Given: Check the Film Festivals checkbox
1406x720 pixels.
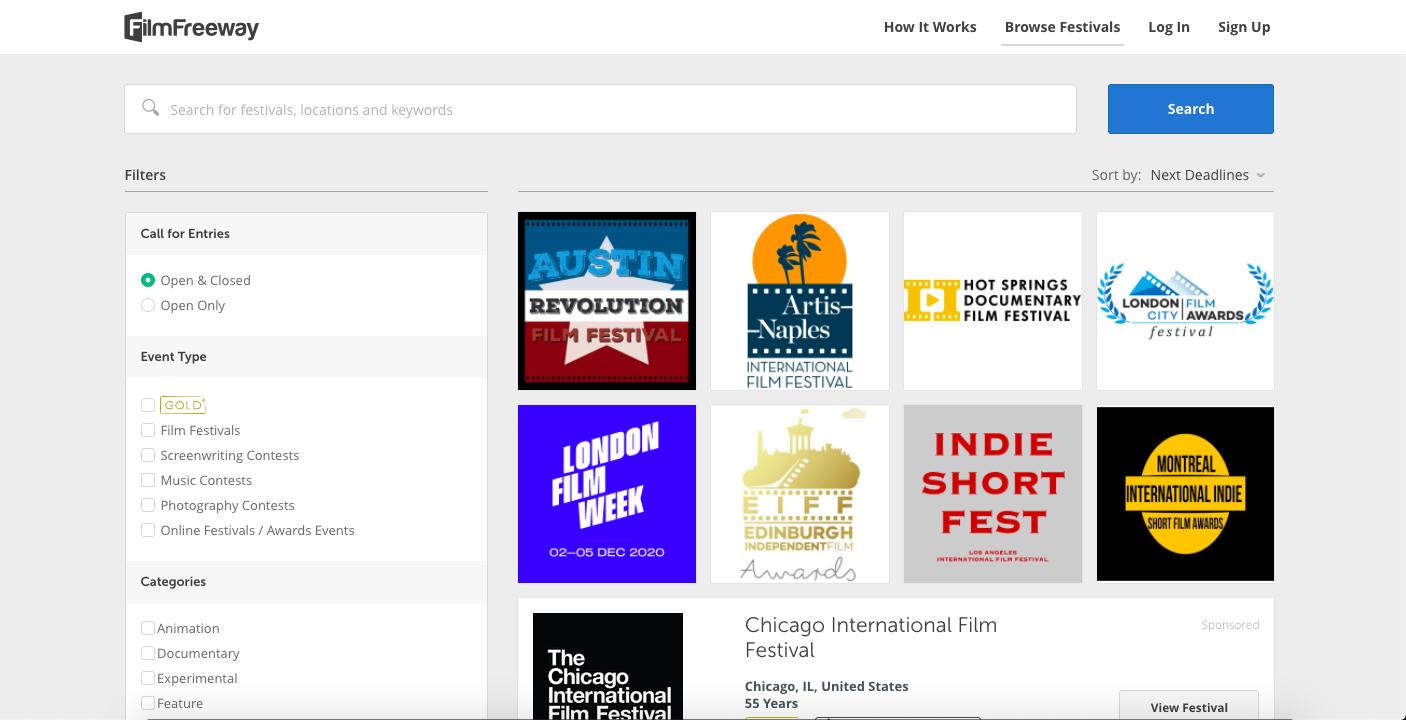Looking at the screenshot, I should 148,430.
